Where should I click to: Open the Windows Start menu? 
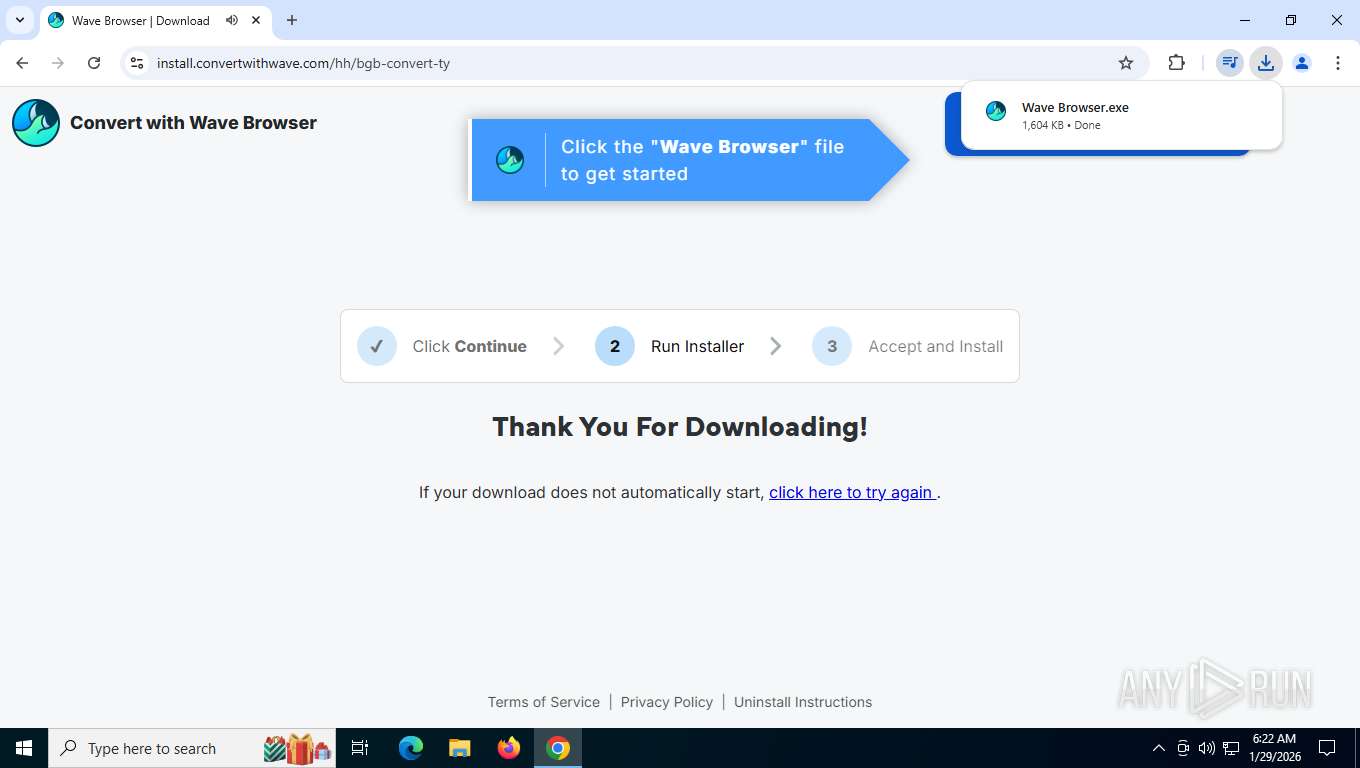pyautogui.click(x=24, y=748)
